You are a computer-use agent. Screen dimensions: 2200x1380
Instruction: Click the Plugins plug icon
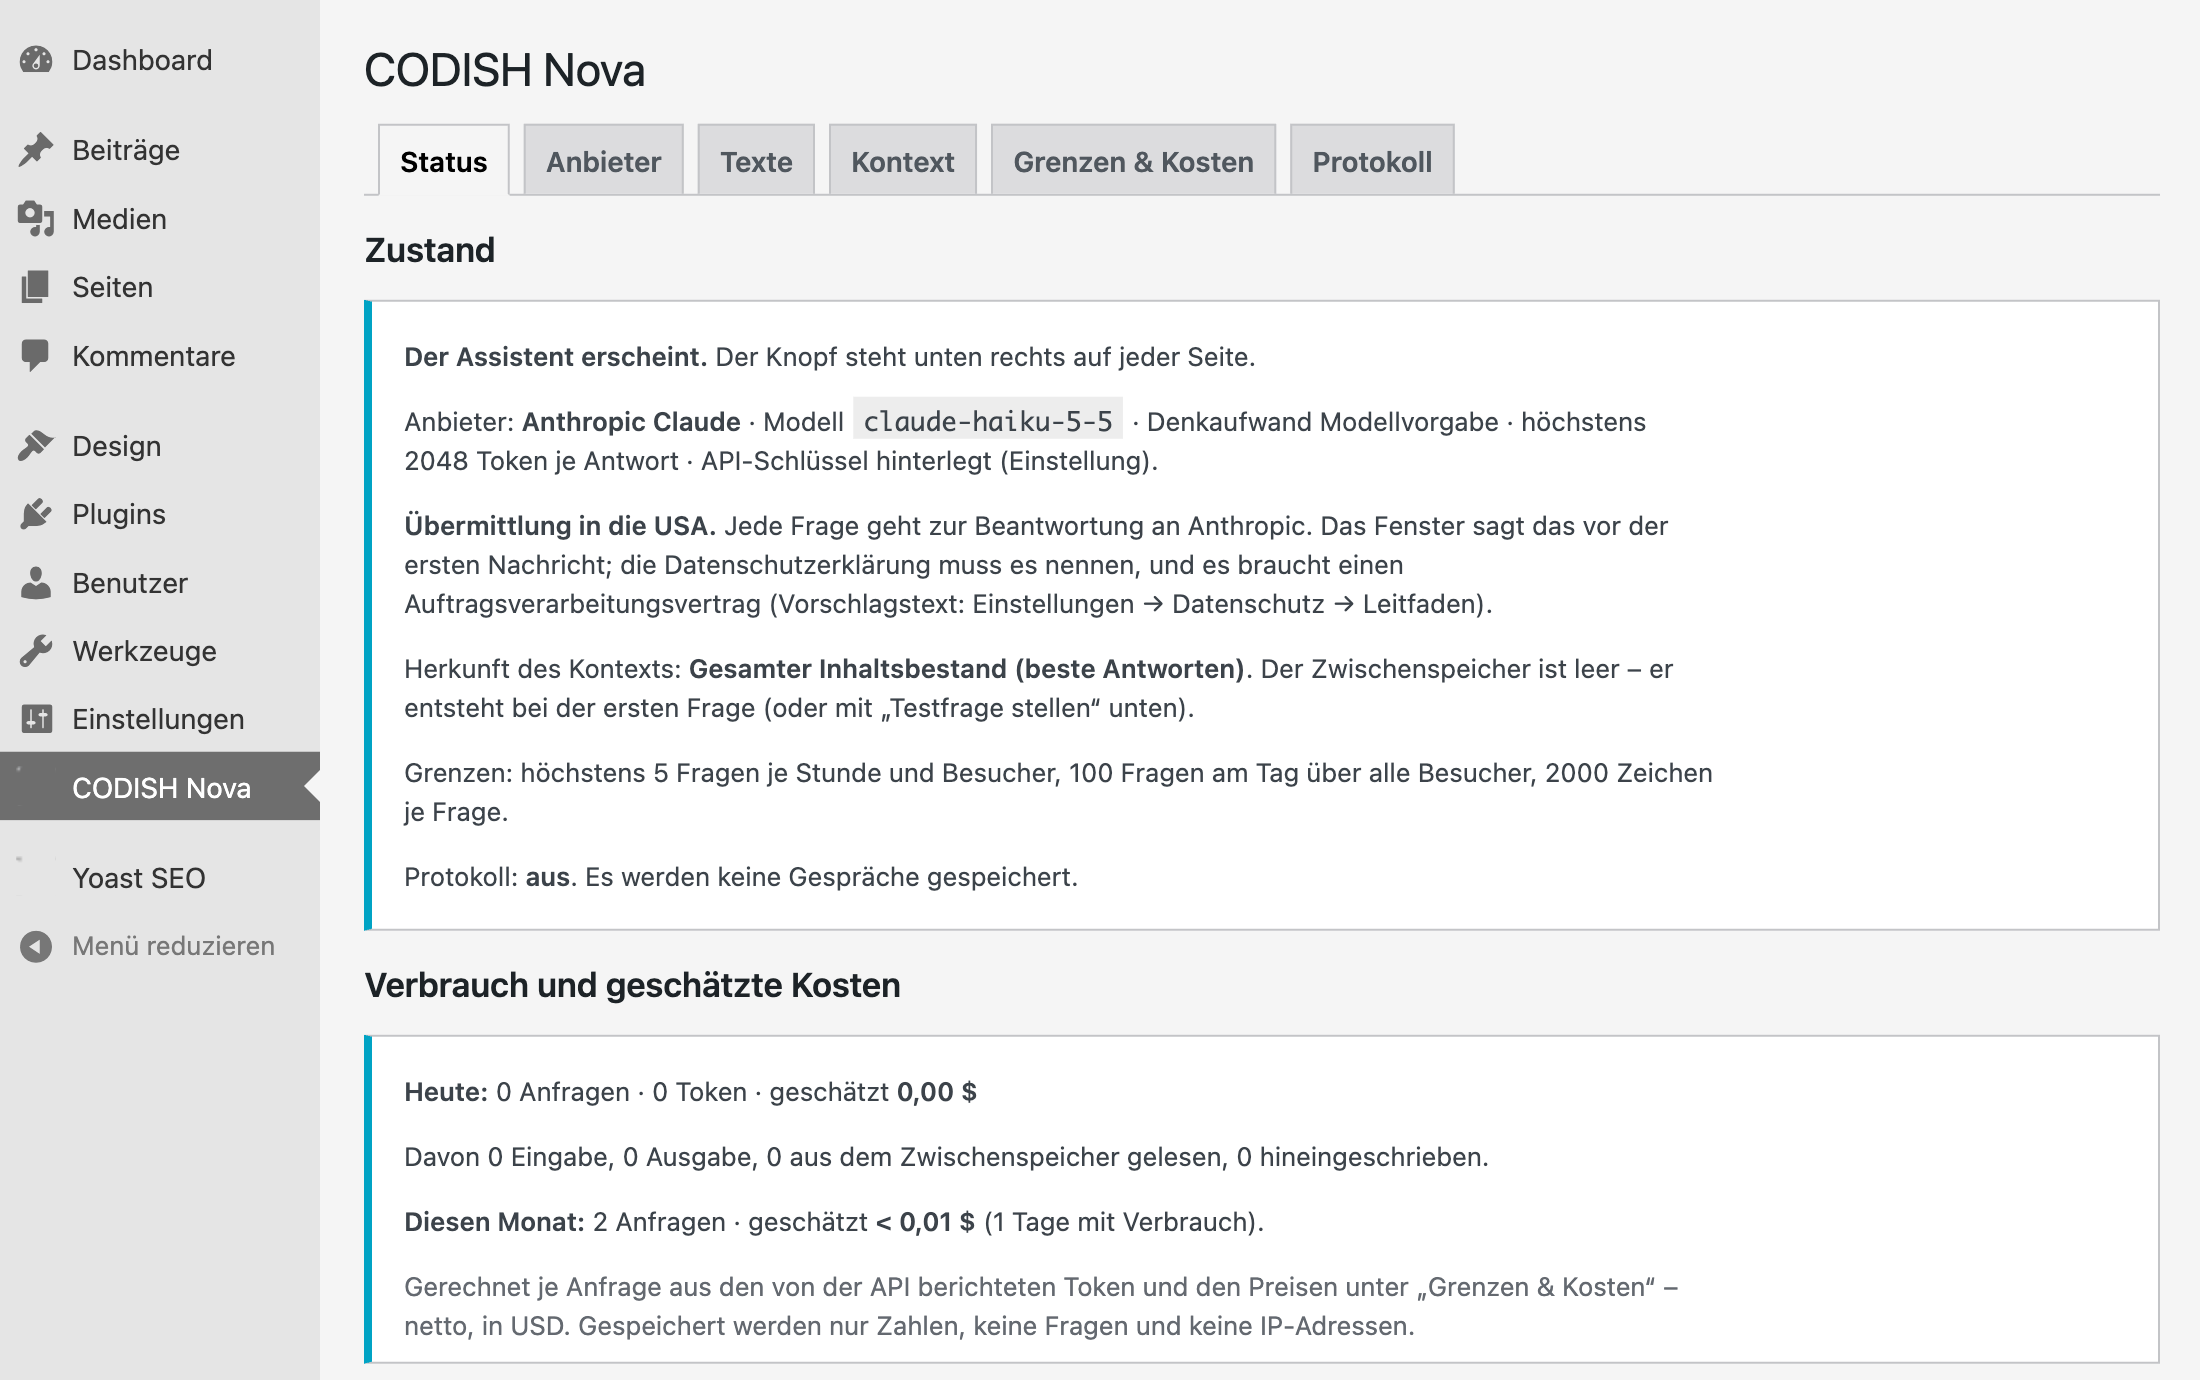point(36,514)
